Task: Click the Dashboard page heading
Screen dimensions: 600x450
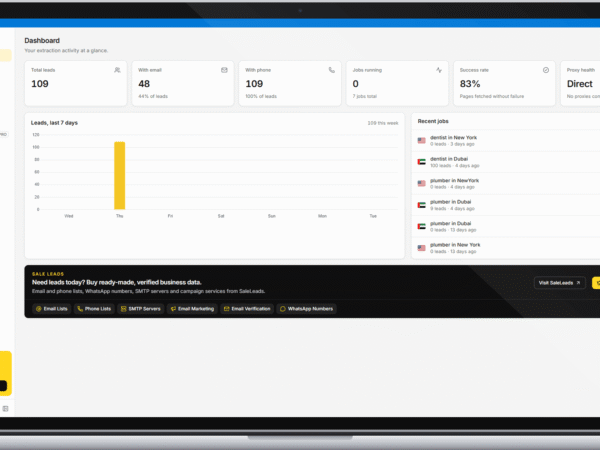Action: click(42, 41)
